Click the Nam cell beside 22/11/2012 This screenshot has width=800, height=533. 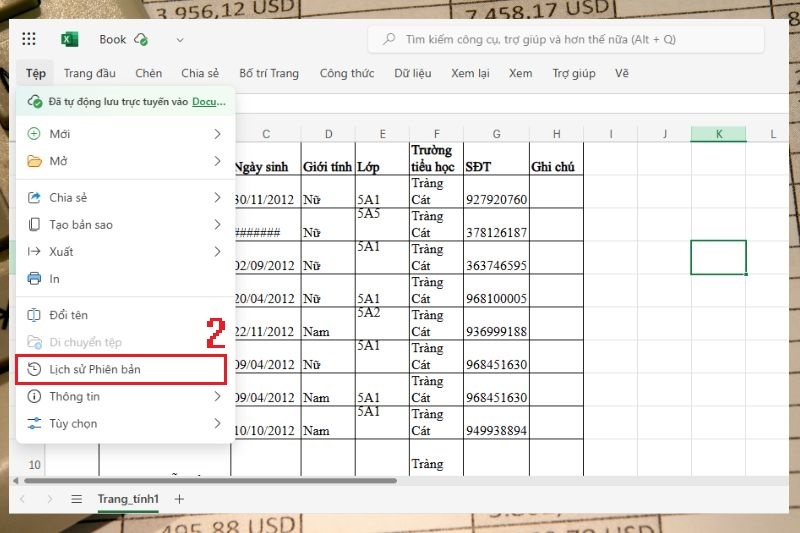tap(328, 324)
